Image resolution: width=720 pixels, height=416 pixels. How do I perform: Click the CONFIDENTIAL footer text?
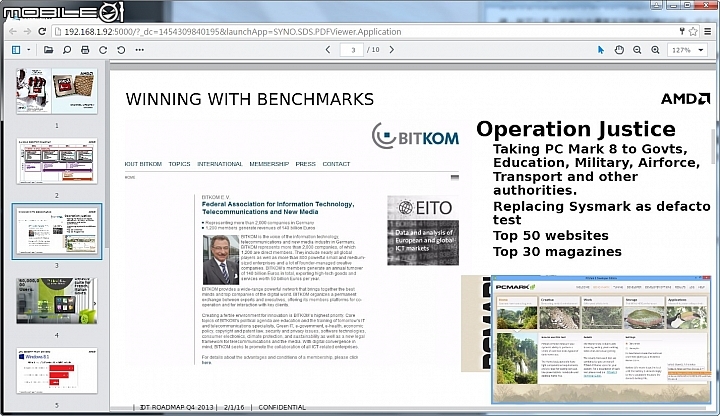(x=282, y=407)
